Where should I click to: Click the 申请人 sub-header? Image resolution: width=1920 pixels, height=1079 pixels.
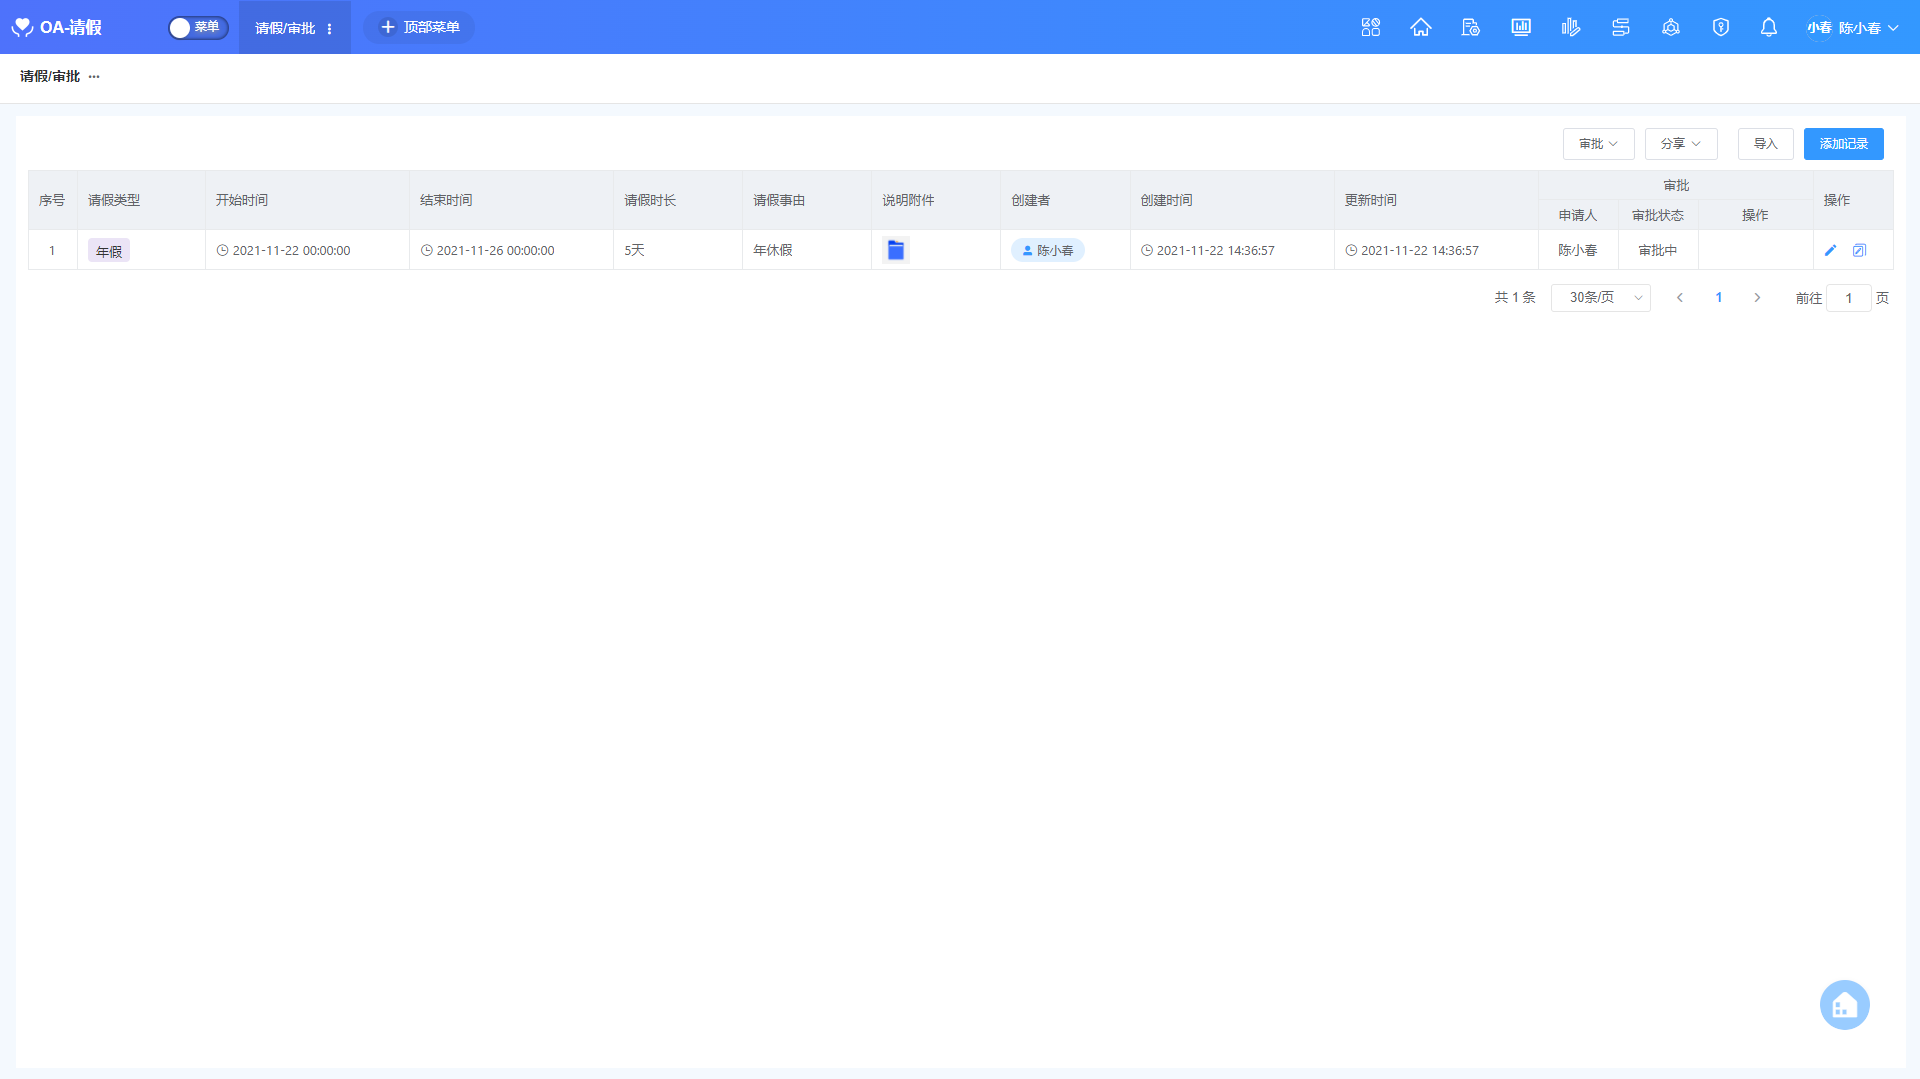pos(1578,215)
